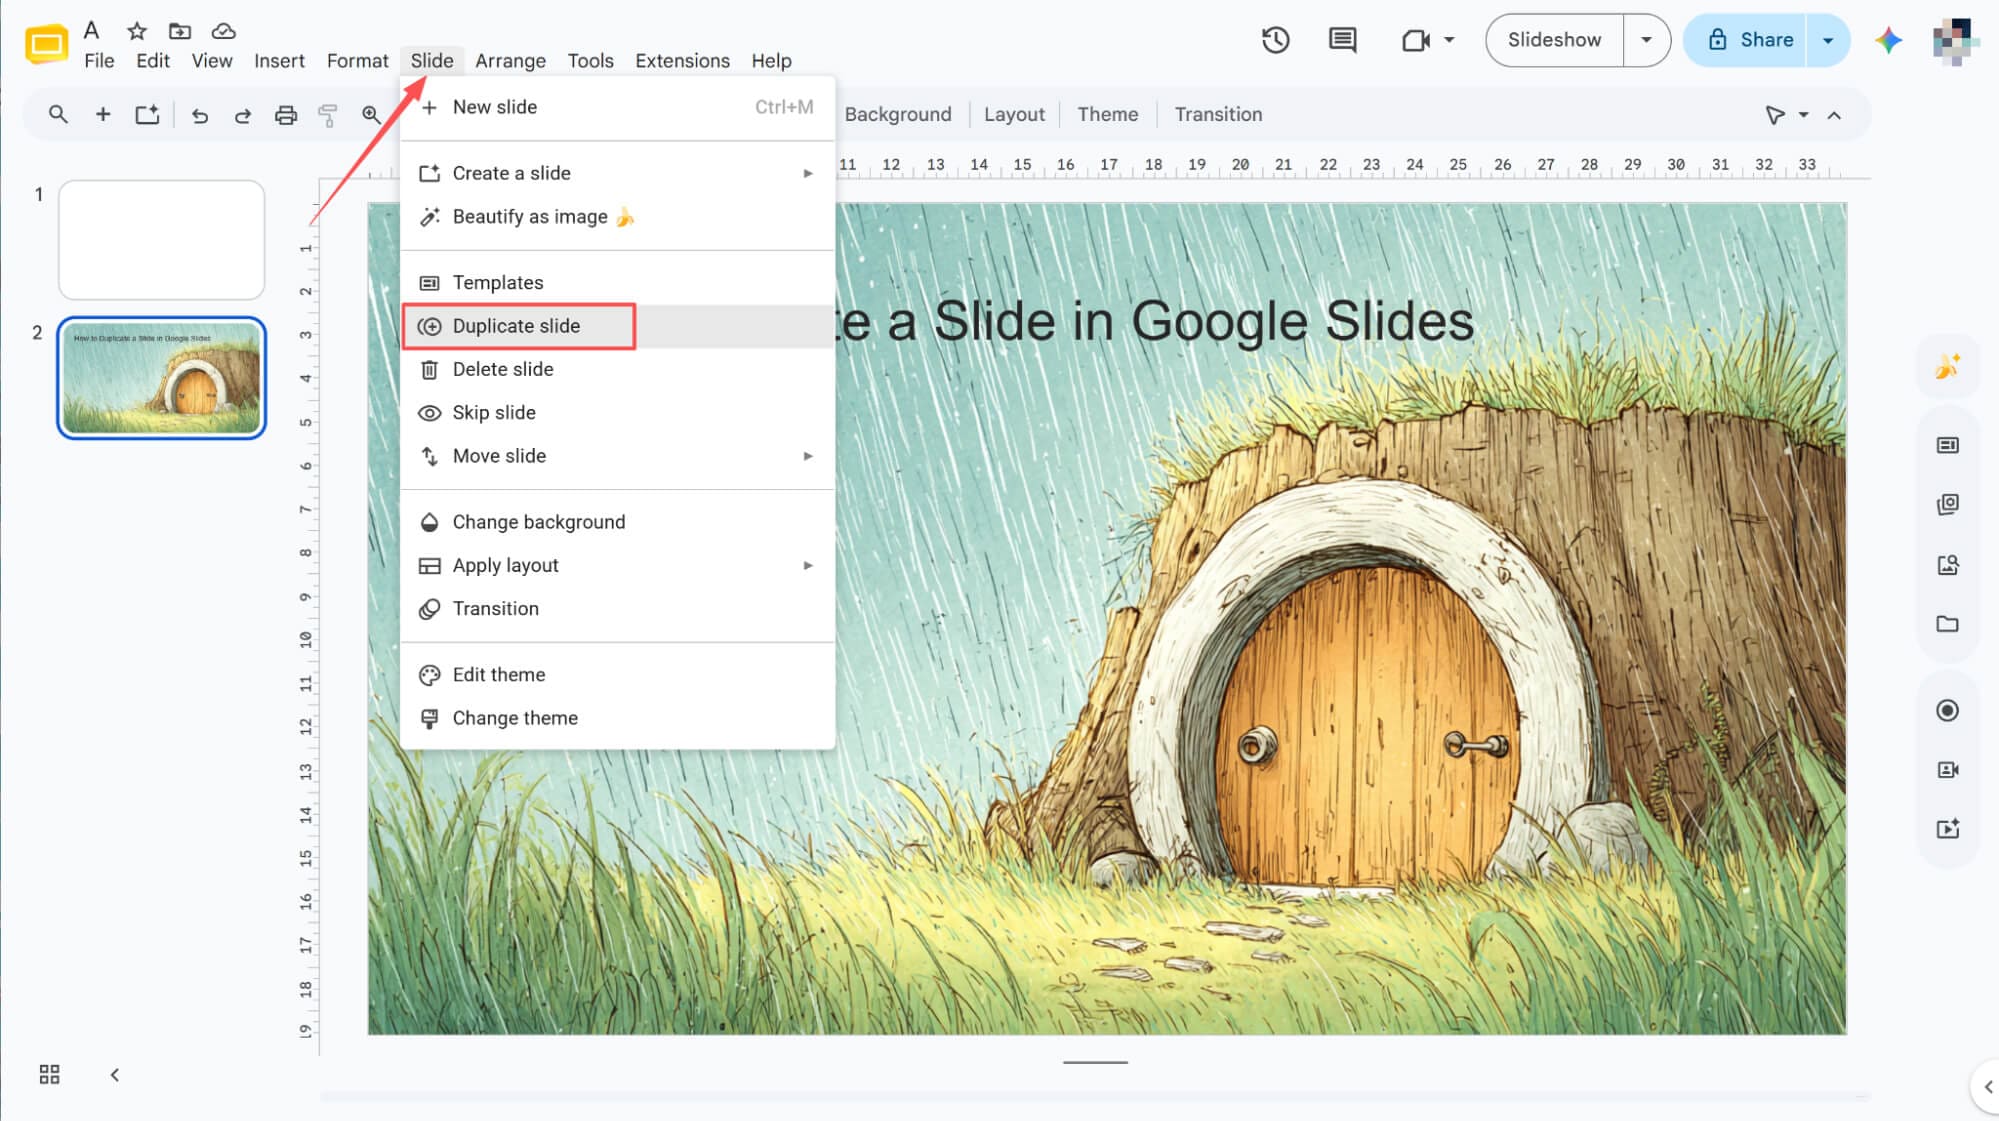
Task: Open the Arrange menu
Action: 510,61
